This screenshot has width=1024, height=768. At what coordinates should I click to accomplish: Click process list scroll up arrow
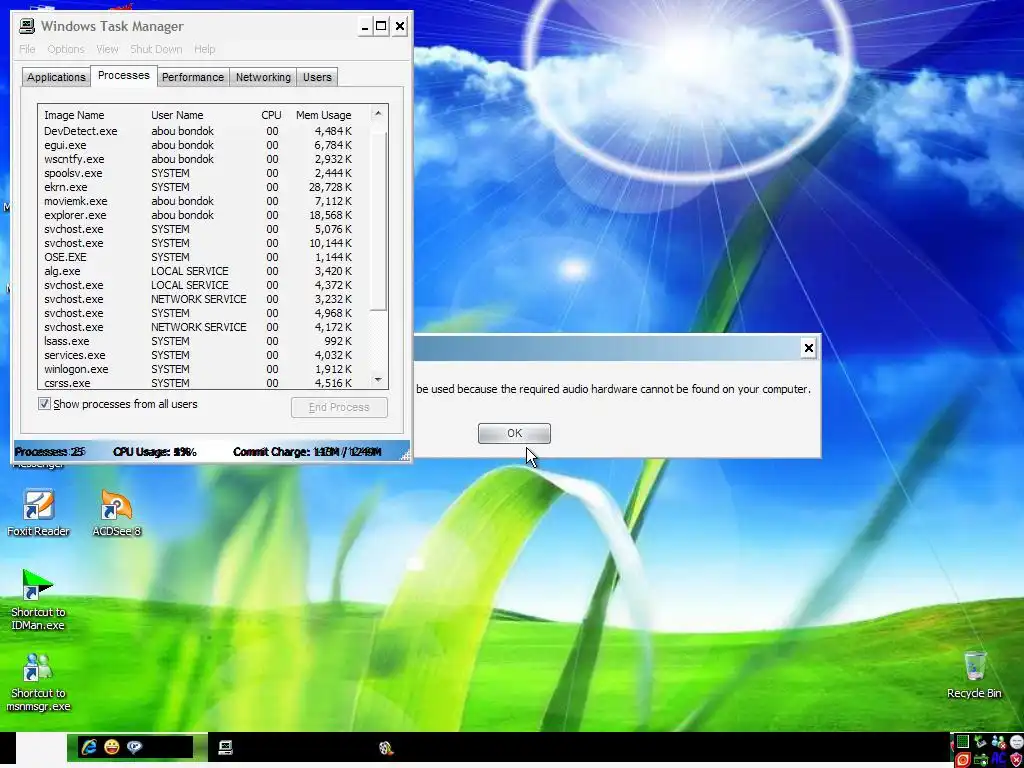click(377, 114)
